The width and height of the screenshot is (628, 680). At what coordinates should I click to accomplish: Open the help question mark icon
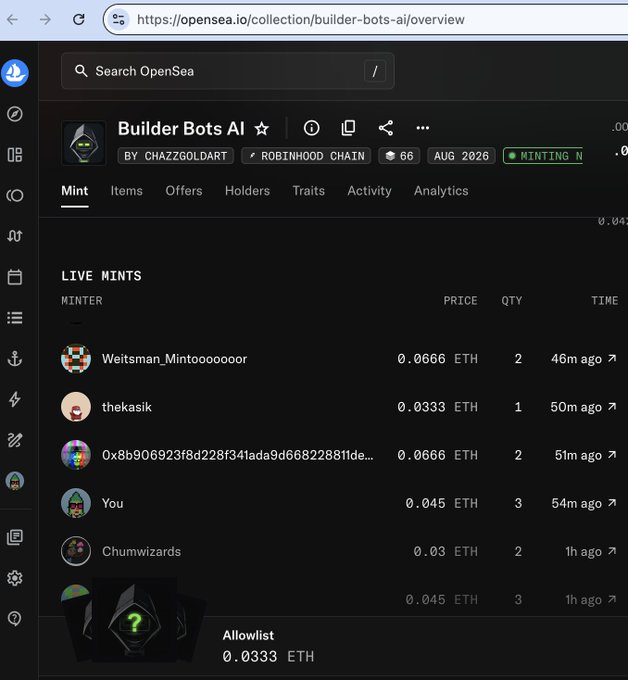coord(15,618)
